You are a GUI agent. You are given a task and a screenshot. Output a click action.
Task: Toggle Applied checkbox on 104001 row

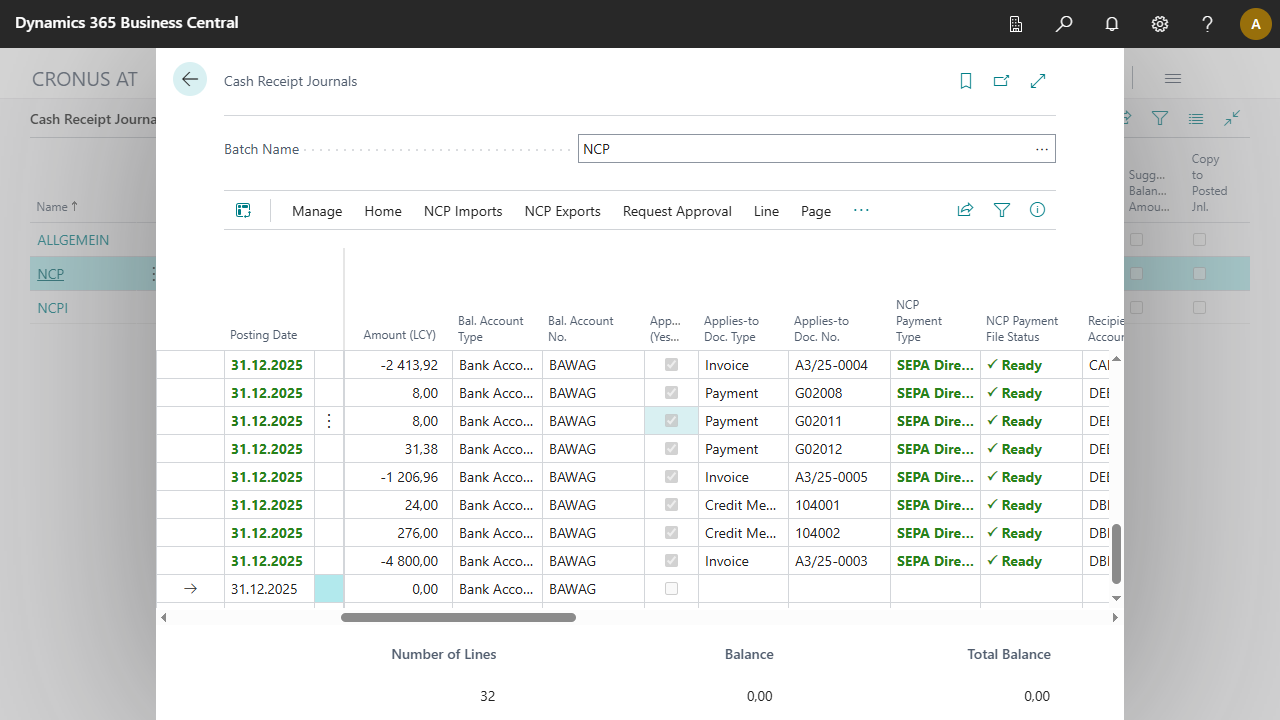tap(671, 505)
